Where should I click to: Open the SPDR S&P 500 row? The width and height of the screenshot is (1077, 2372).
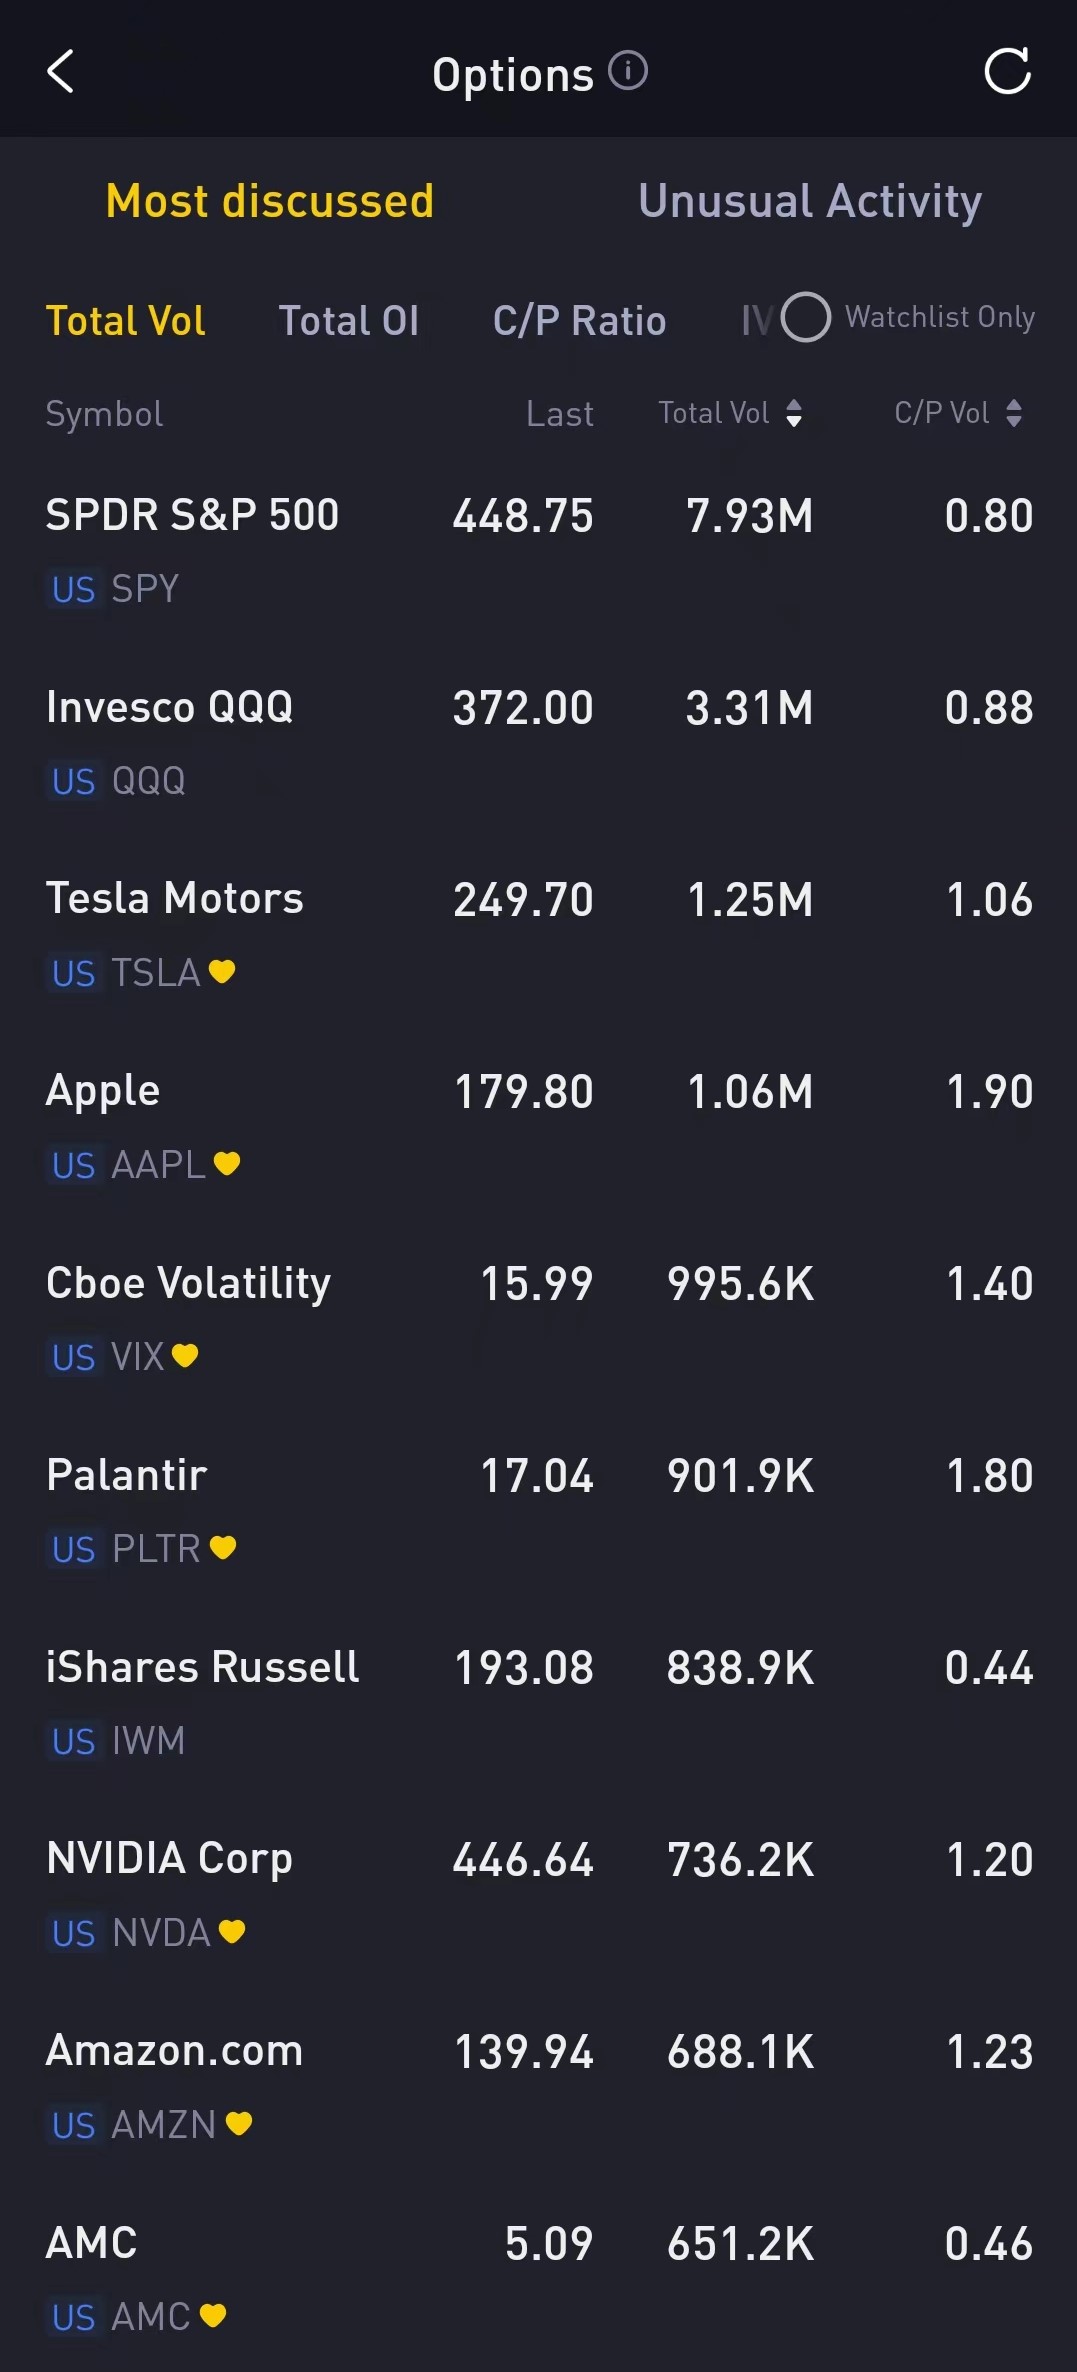click(538, 550)
